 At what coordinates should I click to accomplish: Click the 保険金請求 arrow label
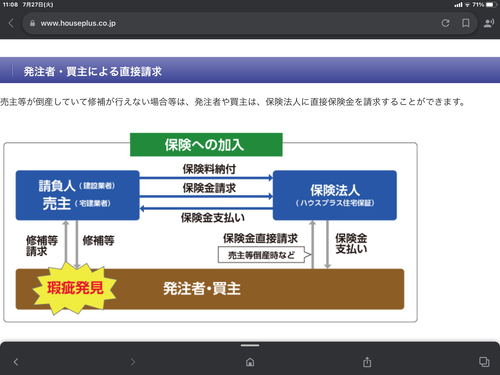click(x=209, y=188)
